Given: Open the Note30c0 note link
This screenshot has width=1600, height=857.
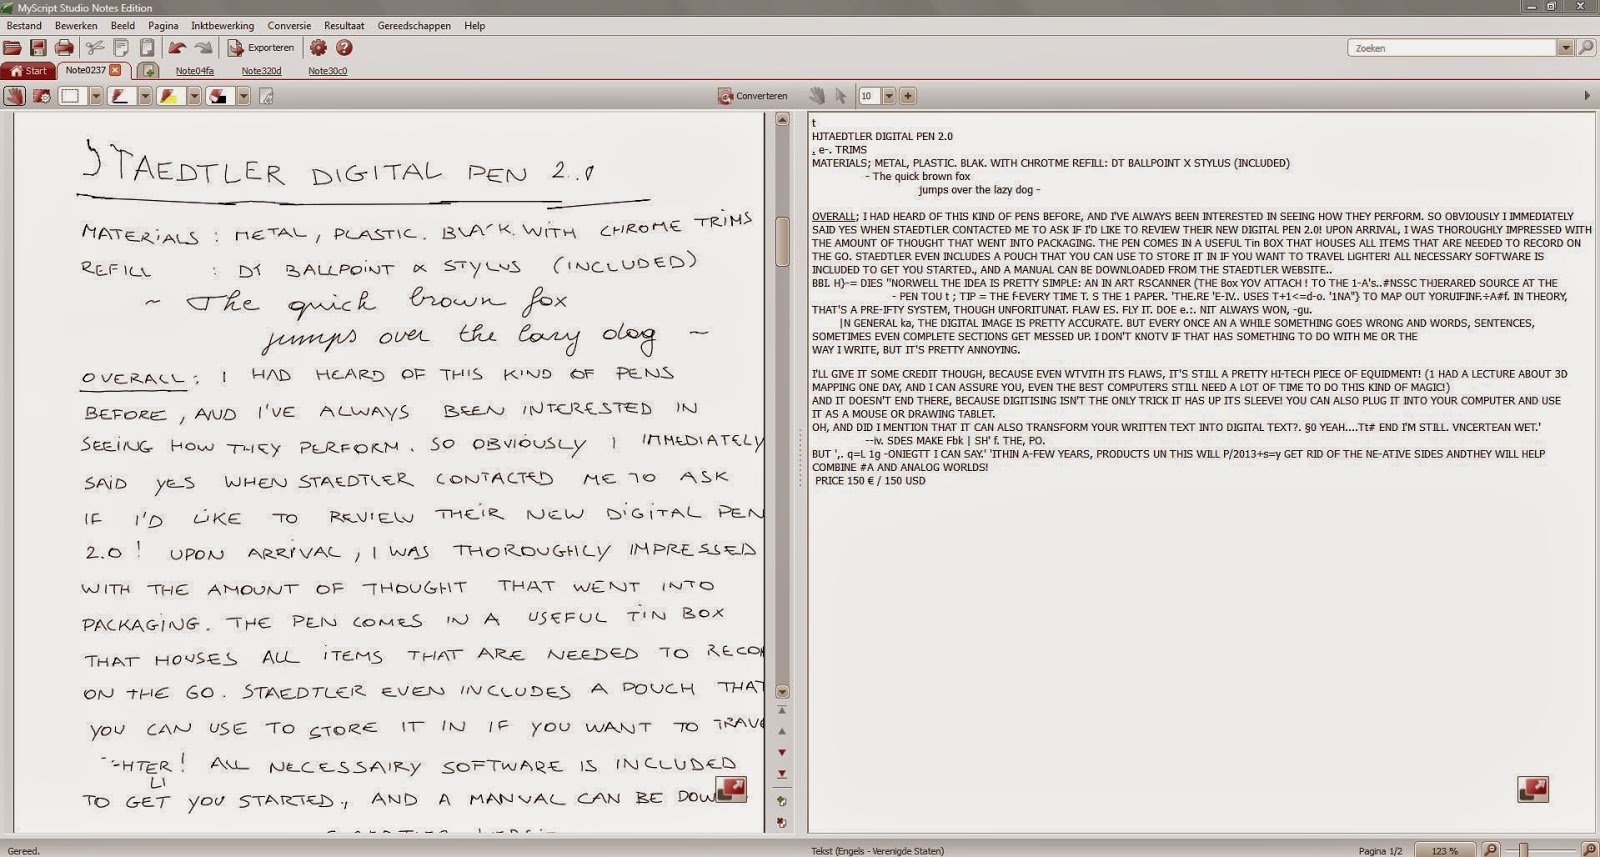Looking at the screenshot, I should tap(328, 71).
